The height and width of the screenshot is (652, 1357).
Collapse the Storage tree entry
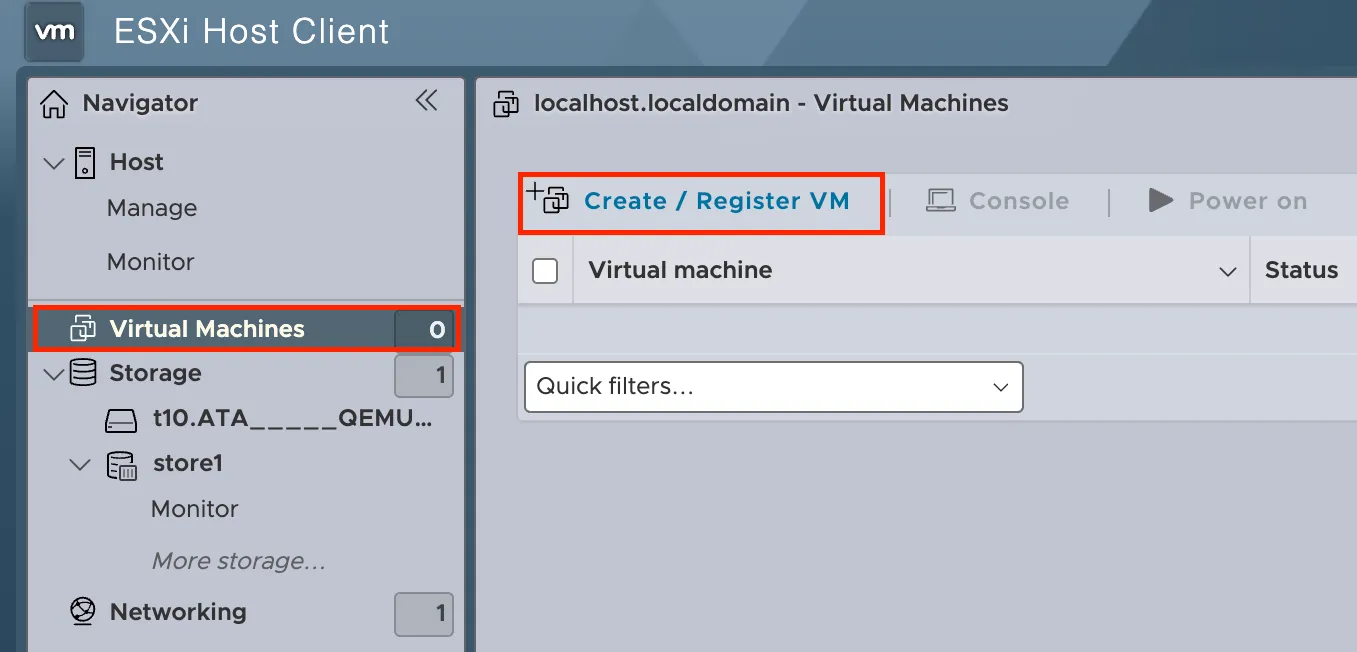[53, 372]
